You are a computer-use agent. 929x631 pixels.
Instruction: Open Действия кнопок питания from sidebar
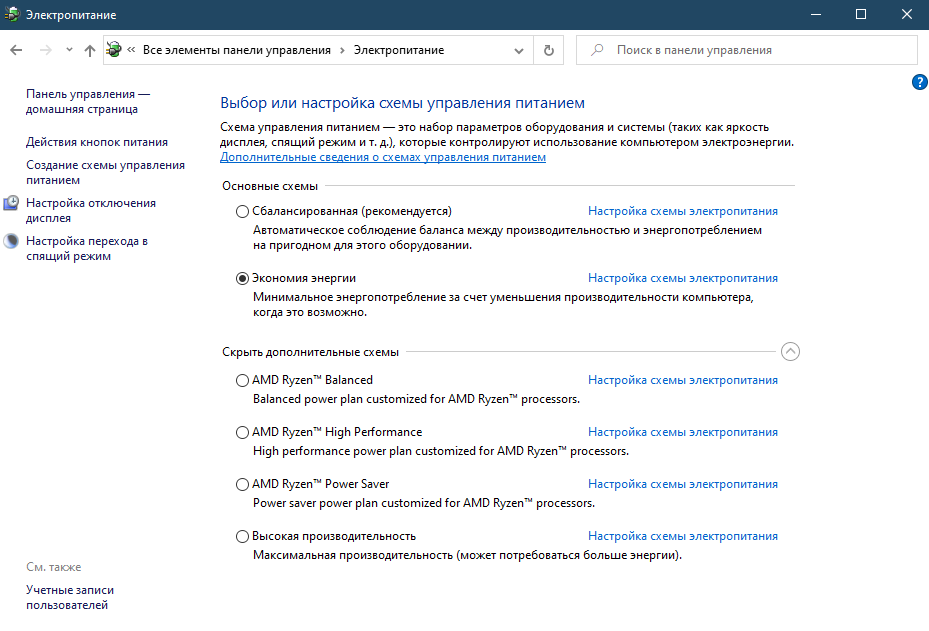(97, 142)
